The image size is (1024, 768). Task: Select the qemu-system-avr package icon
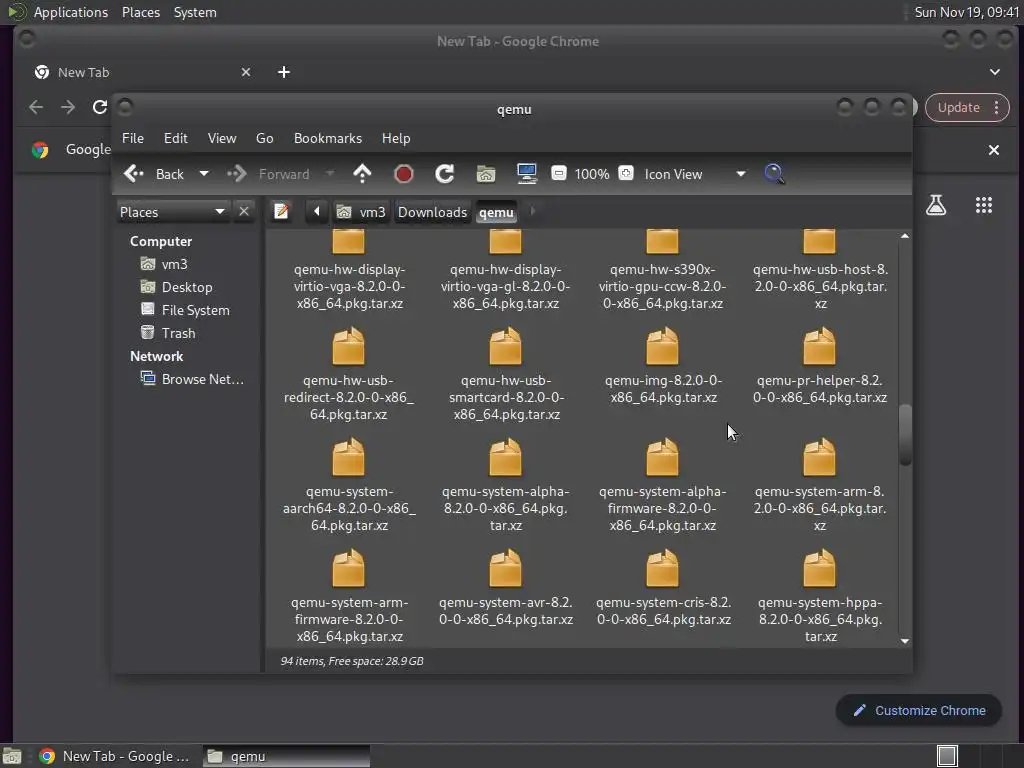click(x=505, y=568)
